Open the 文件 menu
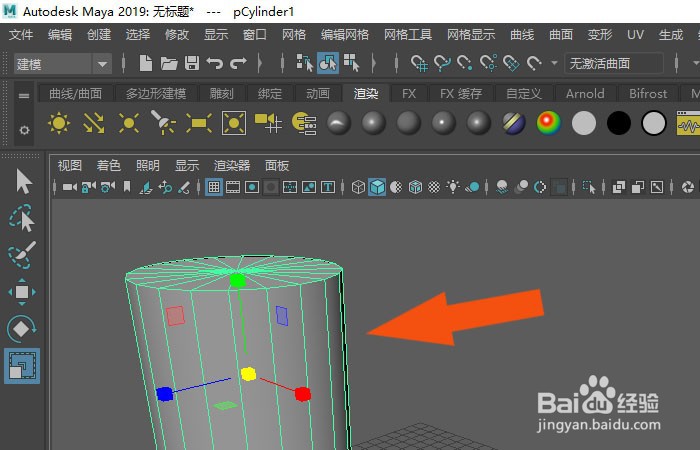 pyautogui.click(x=21, y=34)
